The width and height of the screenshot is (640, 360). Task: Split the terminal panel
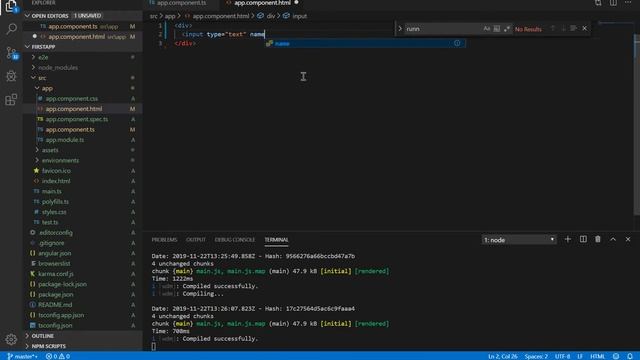[x=583, y=240]
